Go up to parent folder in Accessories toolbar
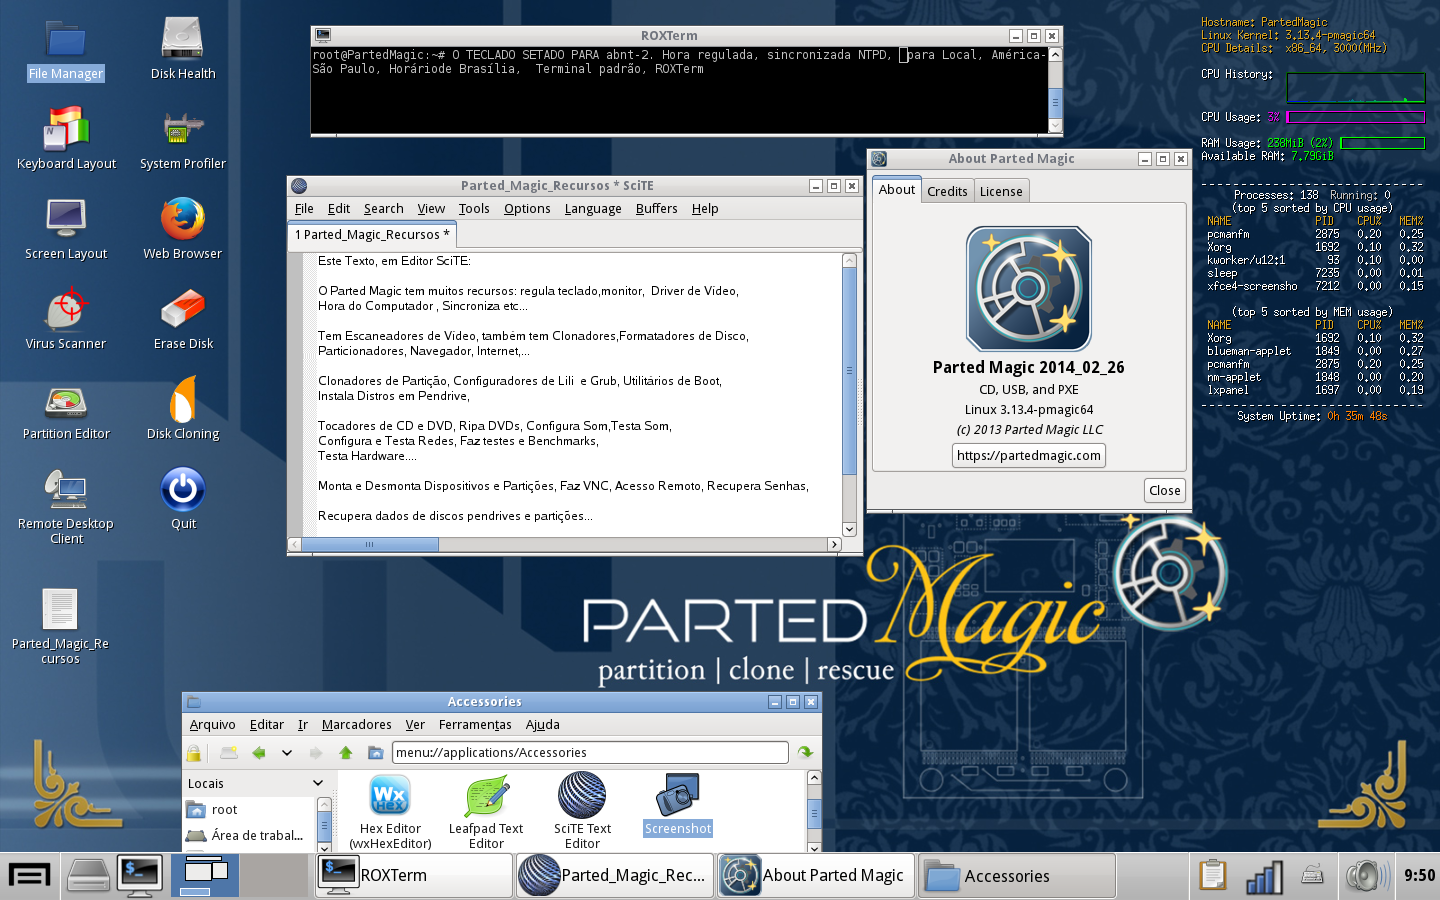Screen dimensions: 1440x900 coord(346,753)
